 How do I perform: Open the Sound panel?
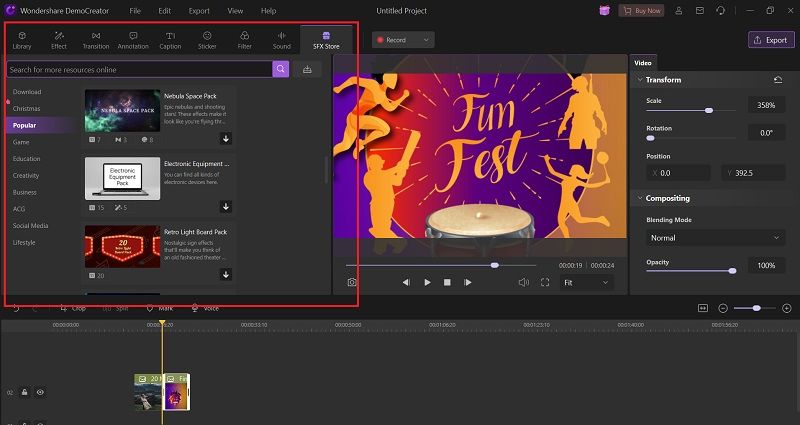click(x=282, y=40)
